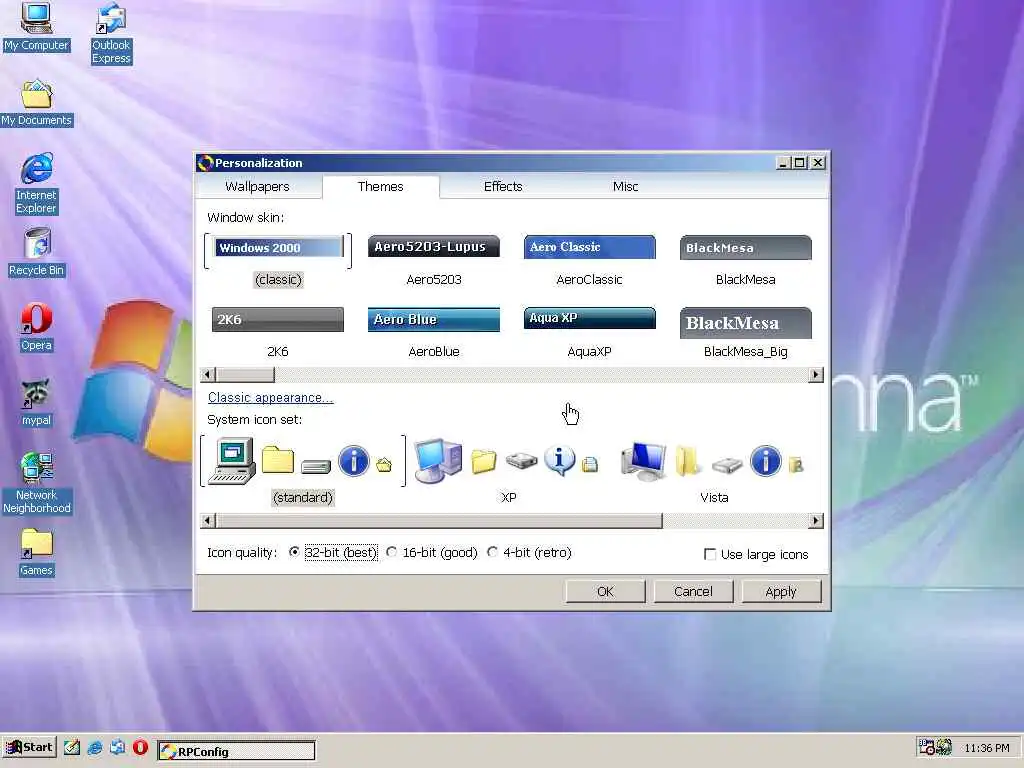Click the first quick launch icon beside Start
Screen dimensions: 1024x768
click(72, 747)
